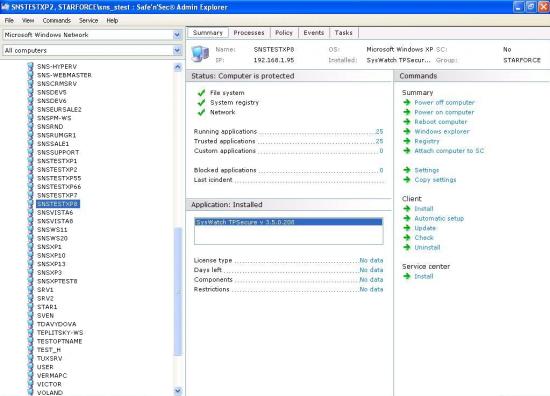This screenshot has height=396, width=550.
Task: Select the Summary tab
Action: coord(208,33)
